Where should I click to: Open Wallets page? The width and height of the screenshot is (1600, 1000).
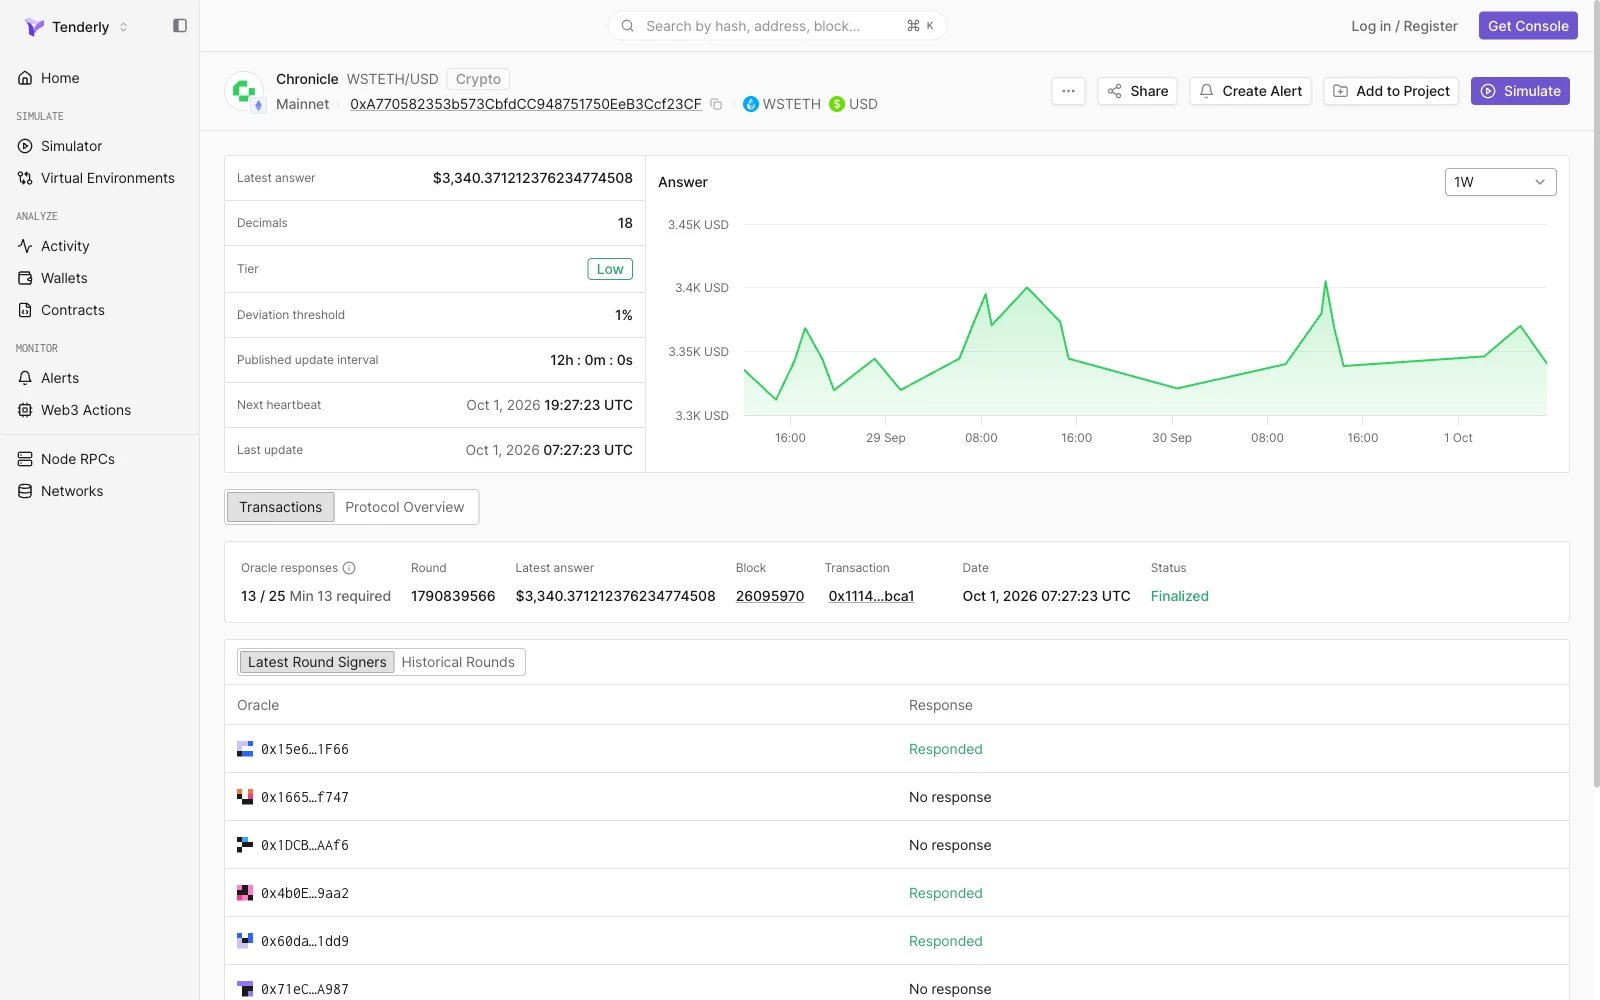click(x=64, y=278)
